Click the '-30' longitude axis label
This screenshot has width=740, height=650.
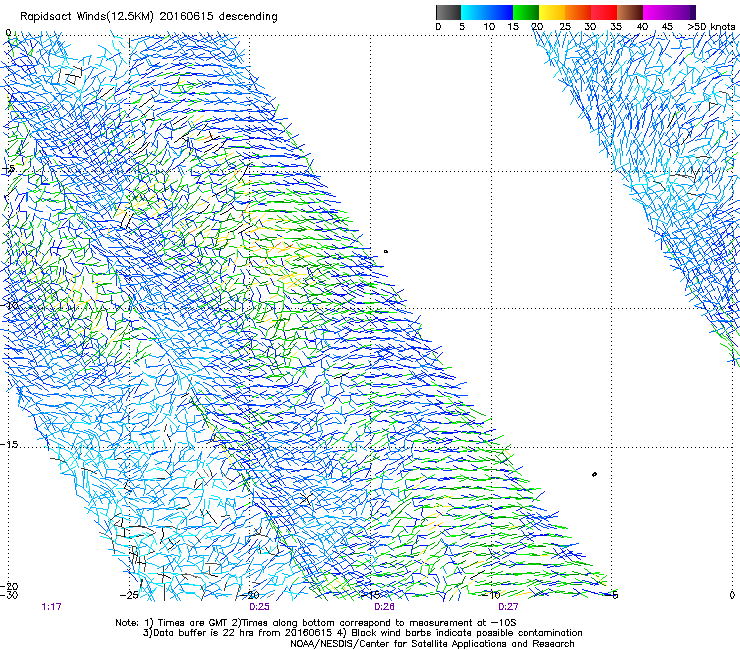(x=9, y=595)
